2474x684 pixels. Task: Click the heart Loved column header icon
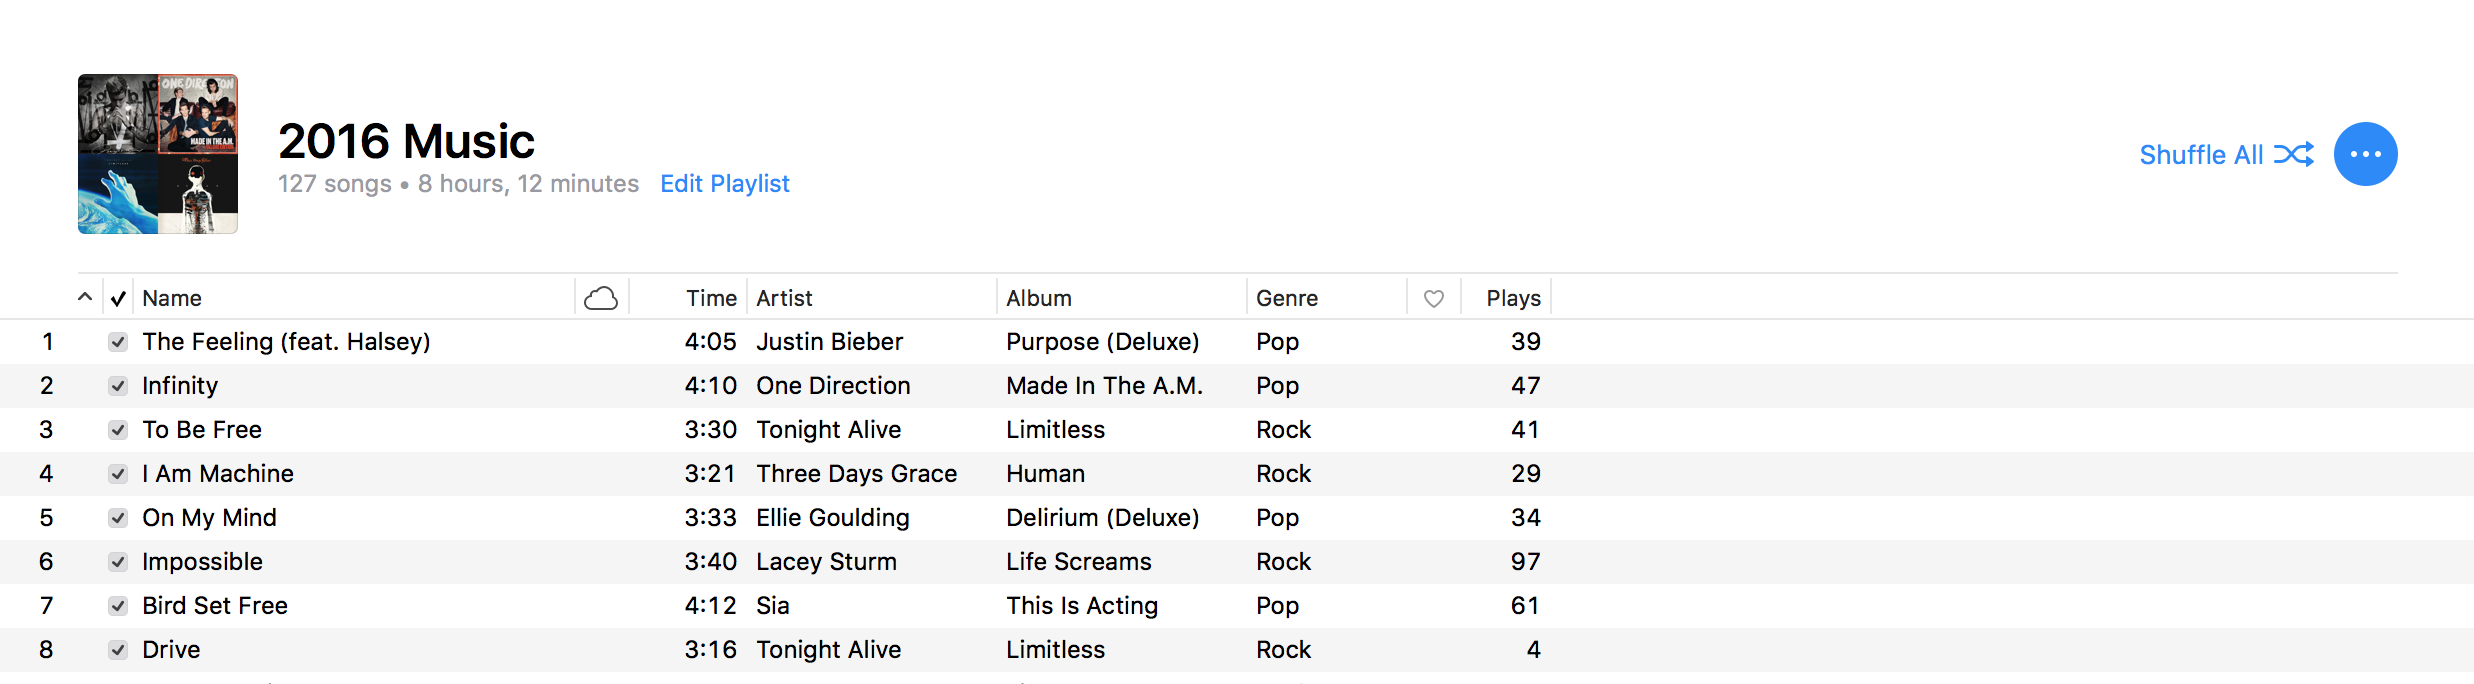pos(1433,298)
